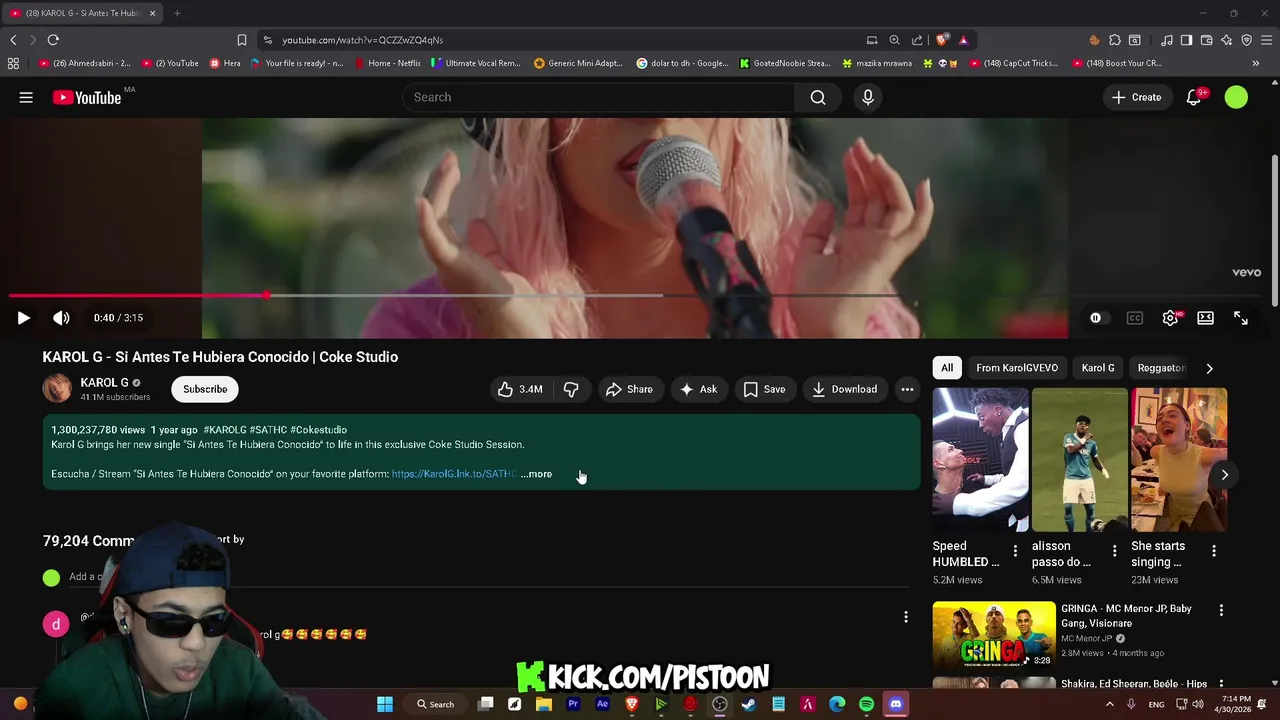Screen dimensions: 1280x720
Task: Open the Brave Shields lion icon
Action: (941, 40)
